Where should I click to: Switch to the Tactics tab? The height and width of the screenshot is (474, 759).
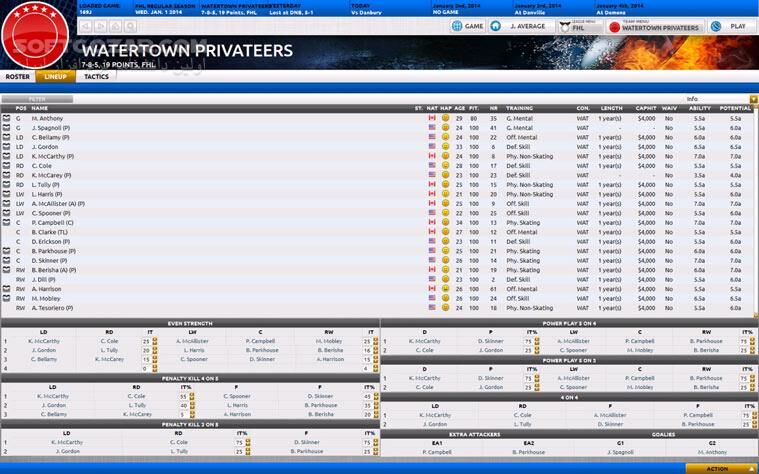pyautogui.click(x=96, y=76)
